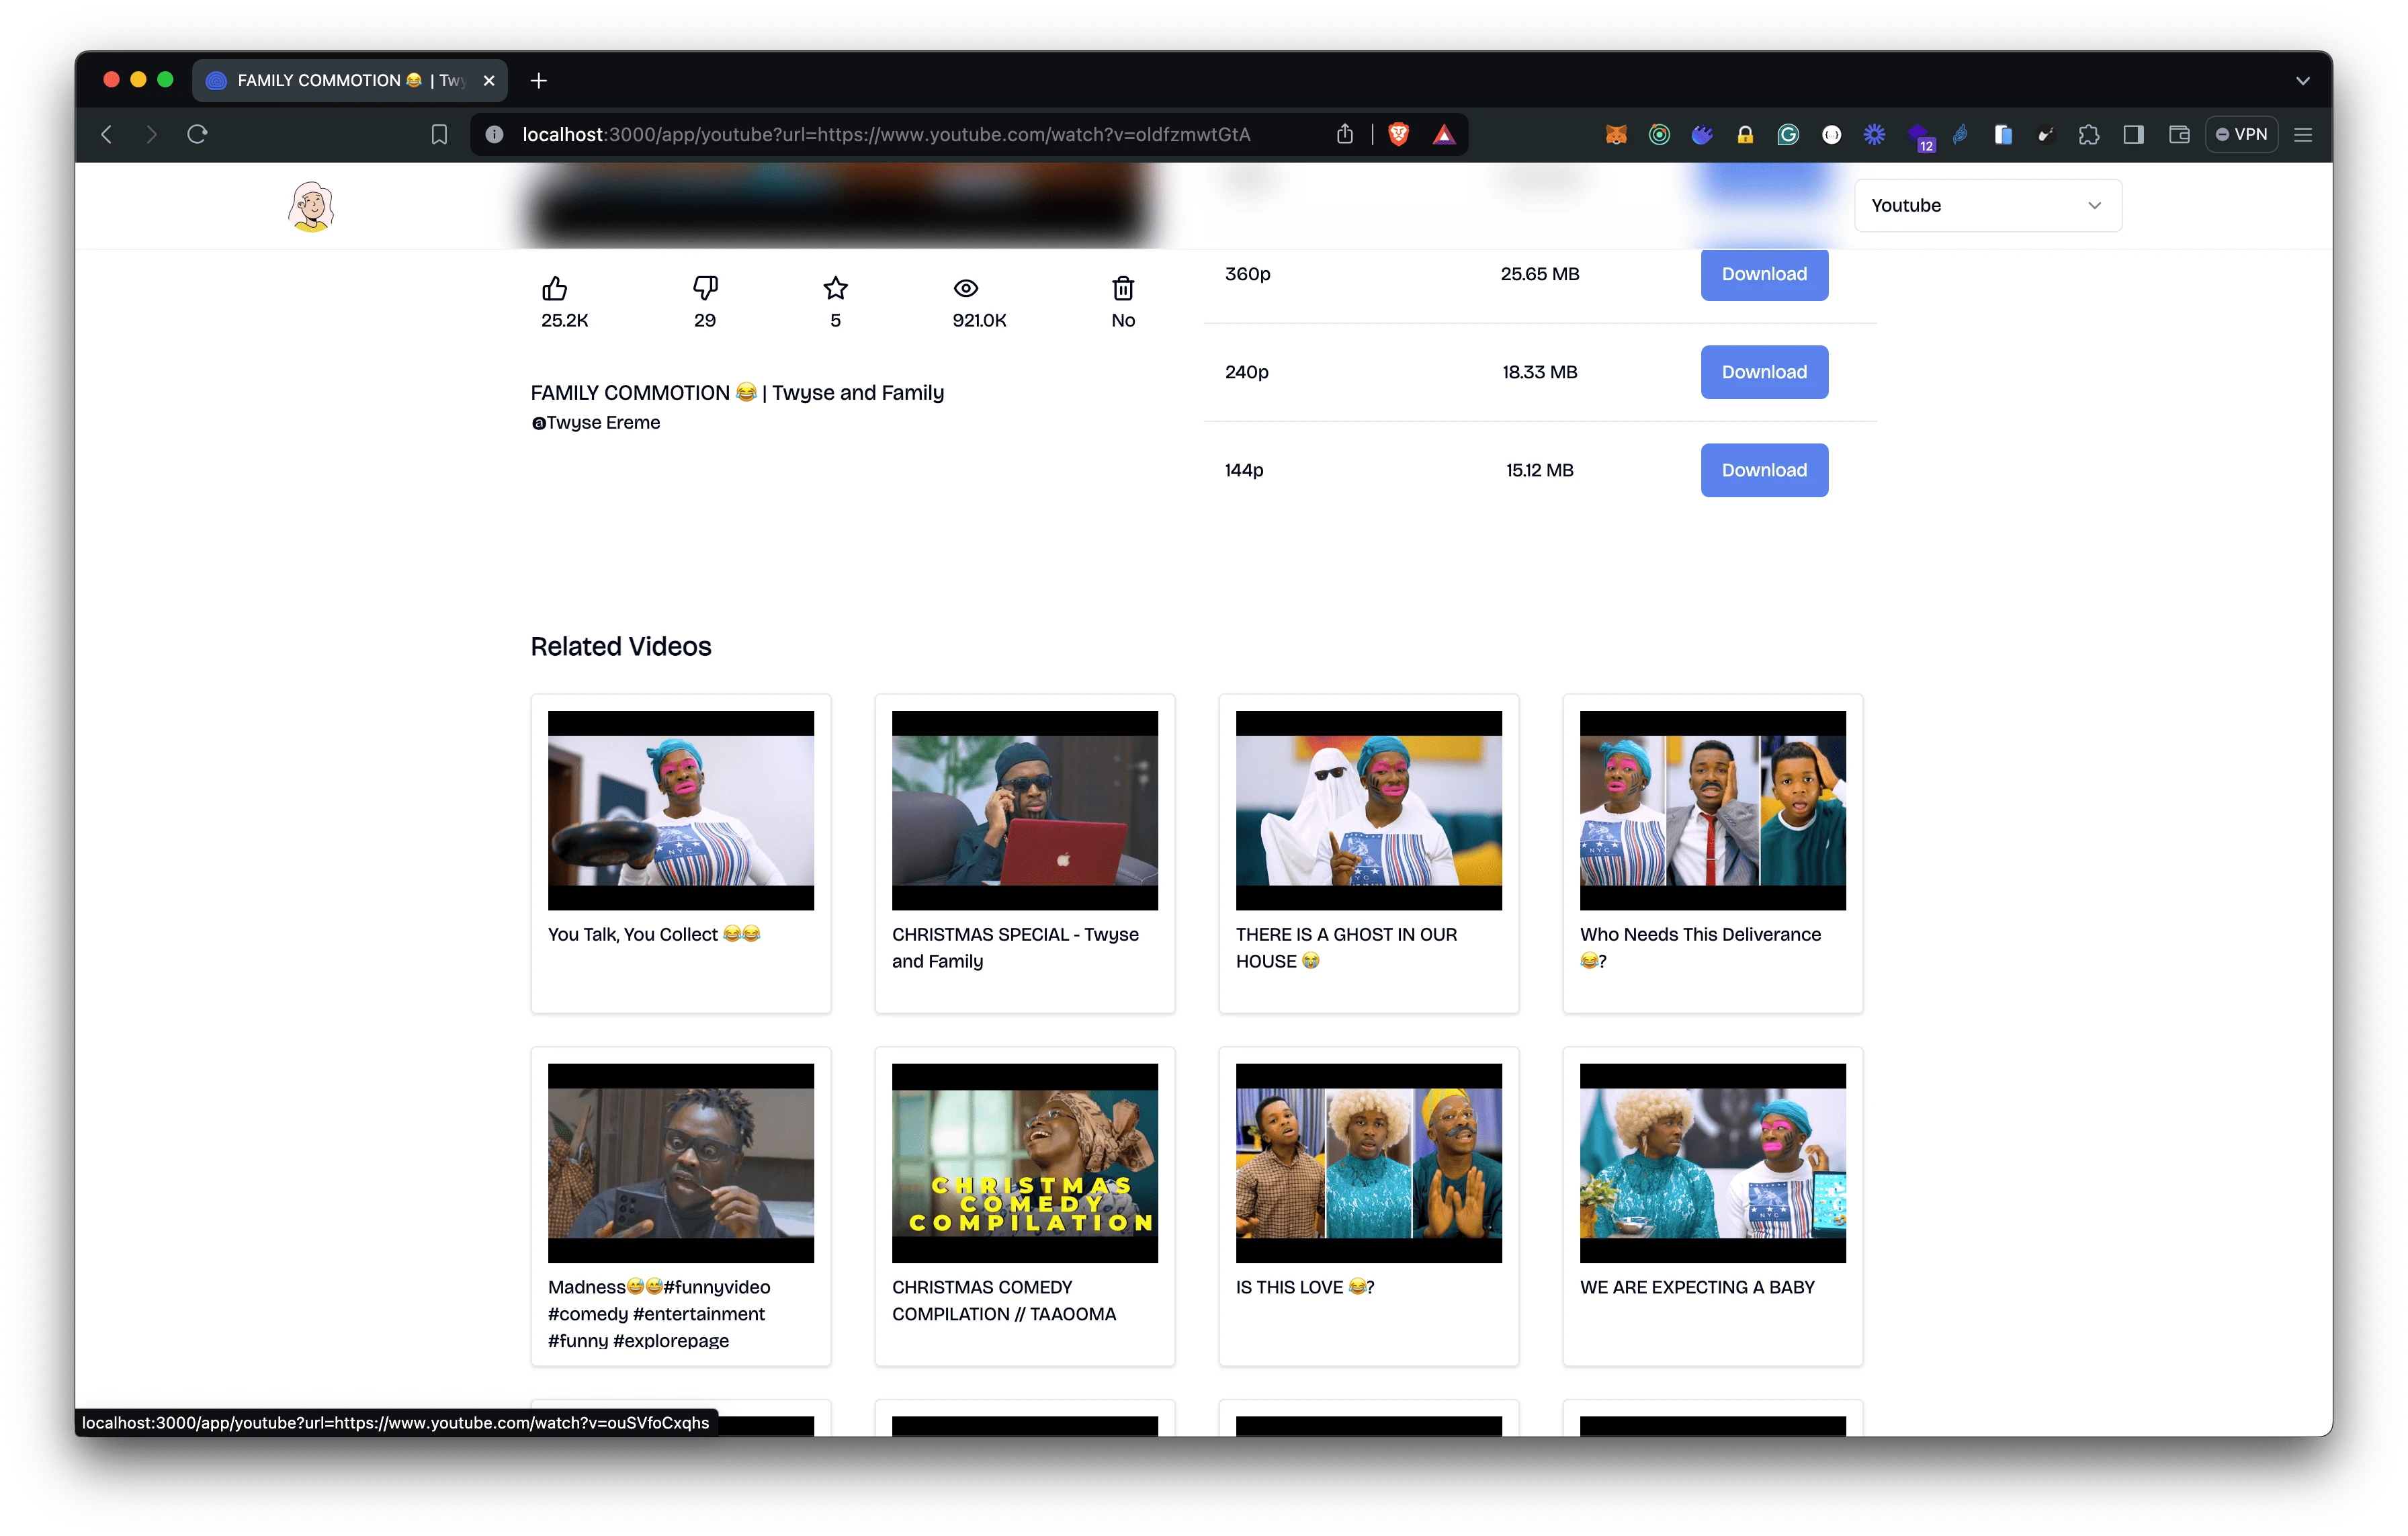2408x1536 pixels.
Task: Open the padlock extension icon
Action: pyautogui.click(x=1745, y=134)
